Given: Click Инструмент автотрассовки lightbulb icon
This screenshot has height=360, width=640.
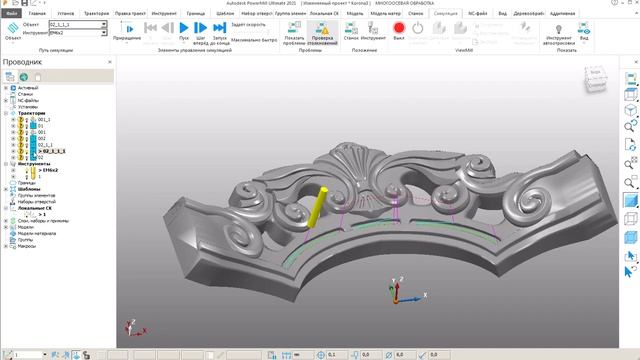Looking at the screenshot, I should pos(558,29).
